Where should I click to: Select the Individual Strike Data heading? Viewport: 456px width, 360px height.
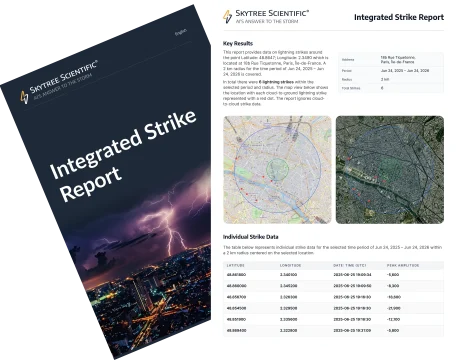tap(250, 237)
